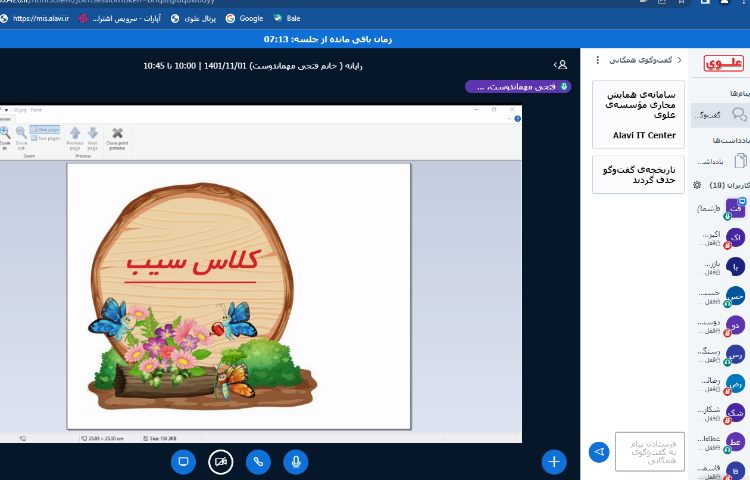Open the shared notes item in sidebar
Screen dimensions: 750x480
[x=722, y=161]
